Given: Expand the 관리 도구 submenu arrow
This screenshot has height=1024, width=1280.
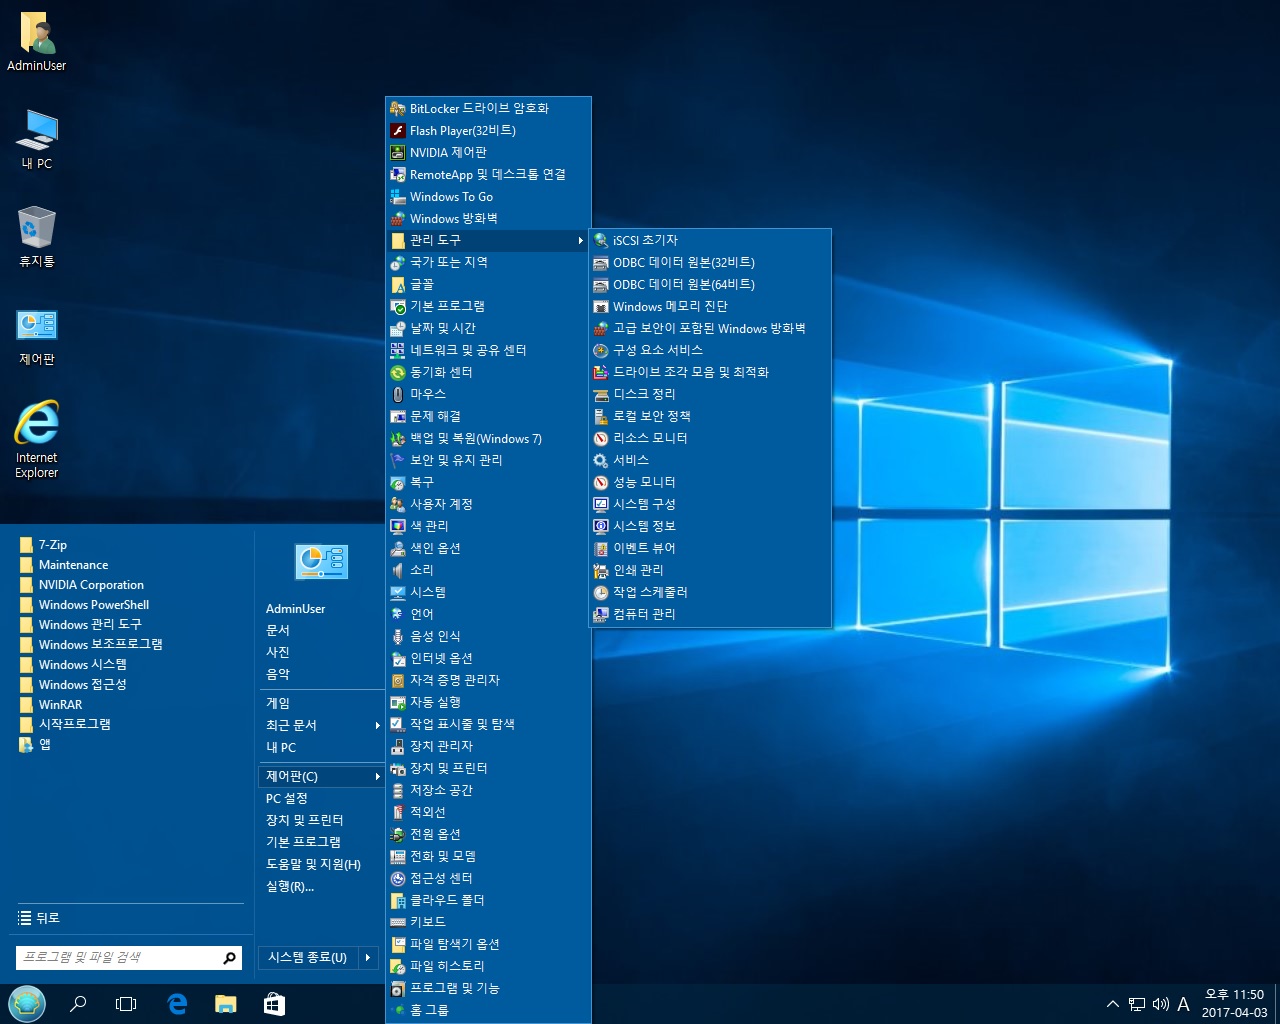Looking at the screenshot, I should coord(580,240).
